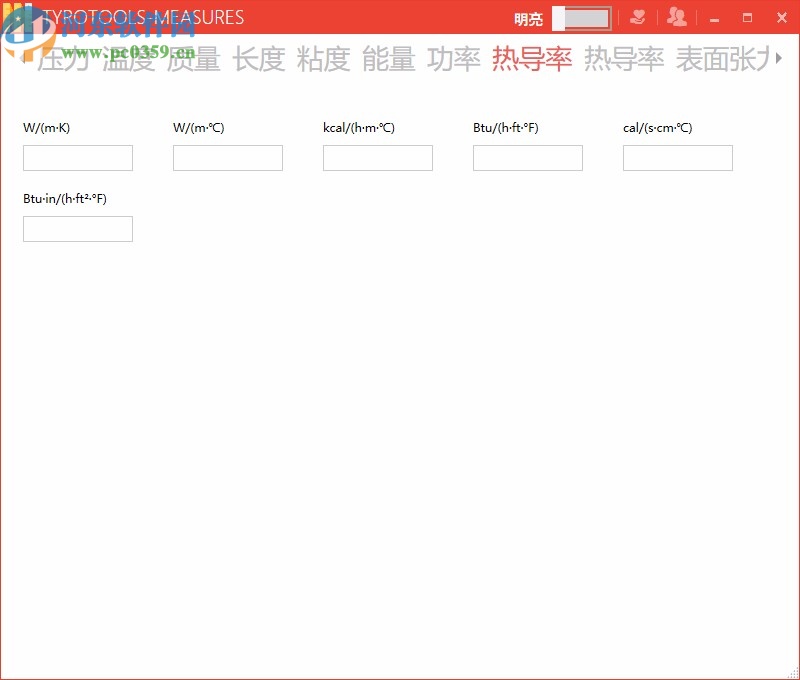Open the 表面张力 tab
800x680 pixels.
point(722,60)
